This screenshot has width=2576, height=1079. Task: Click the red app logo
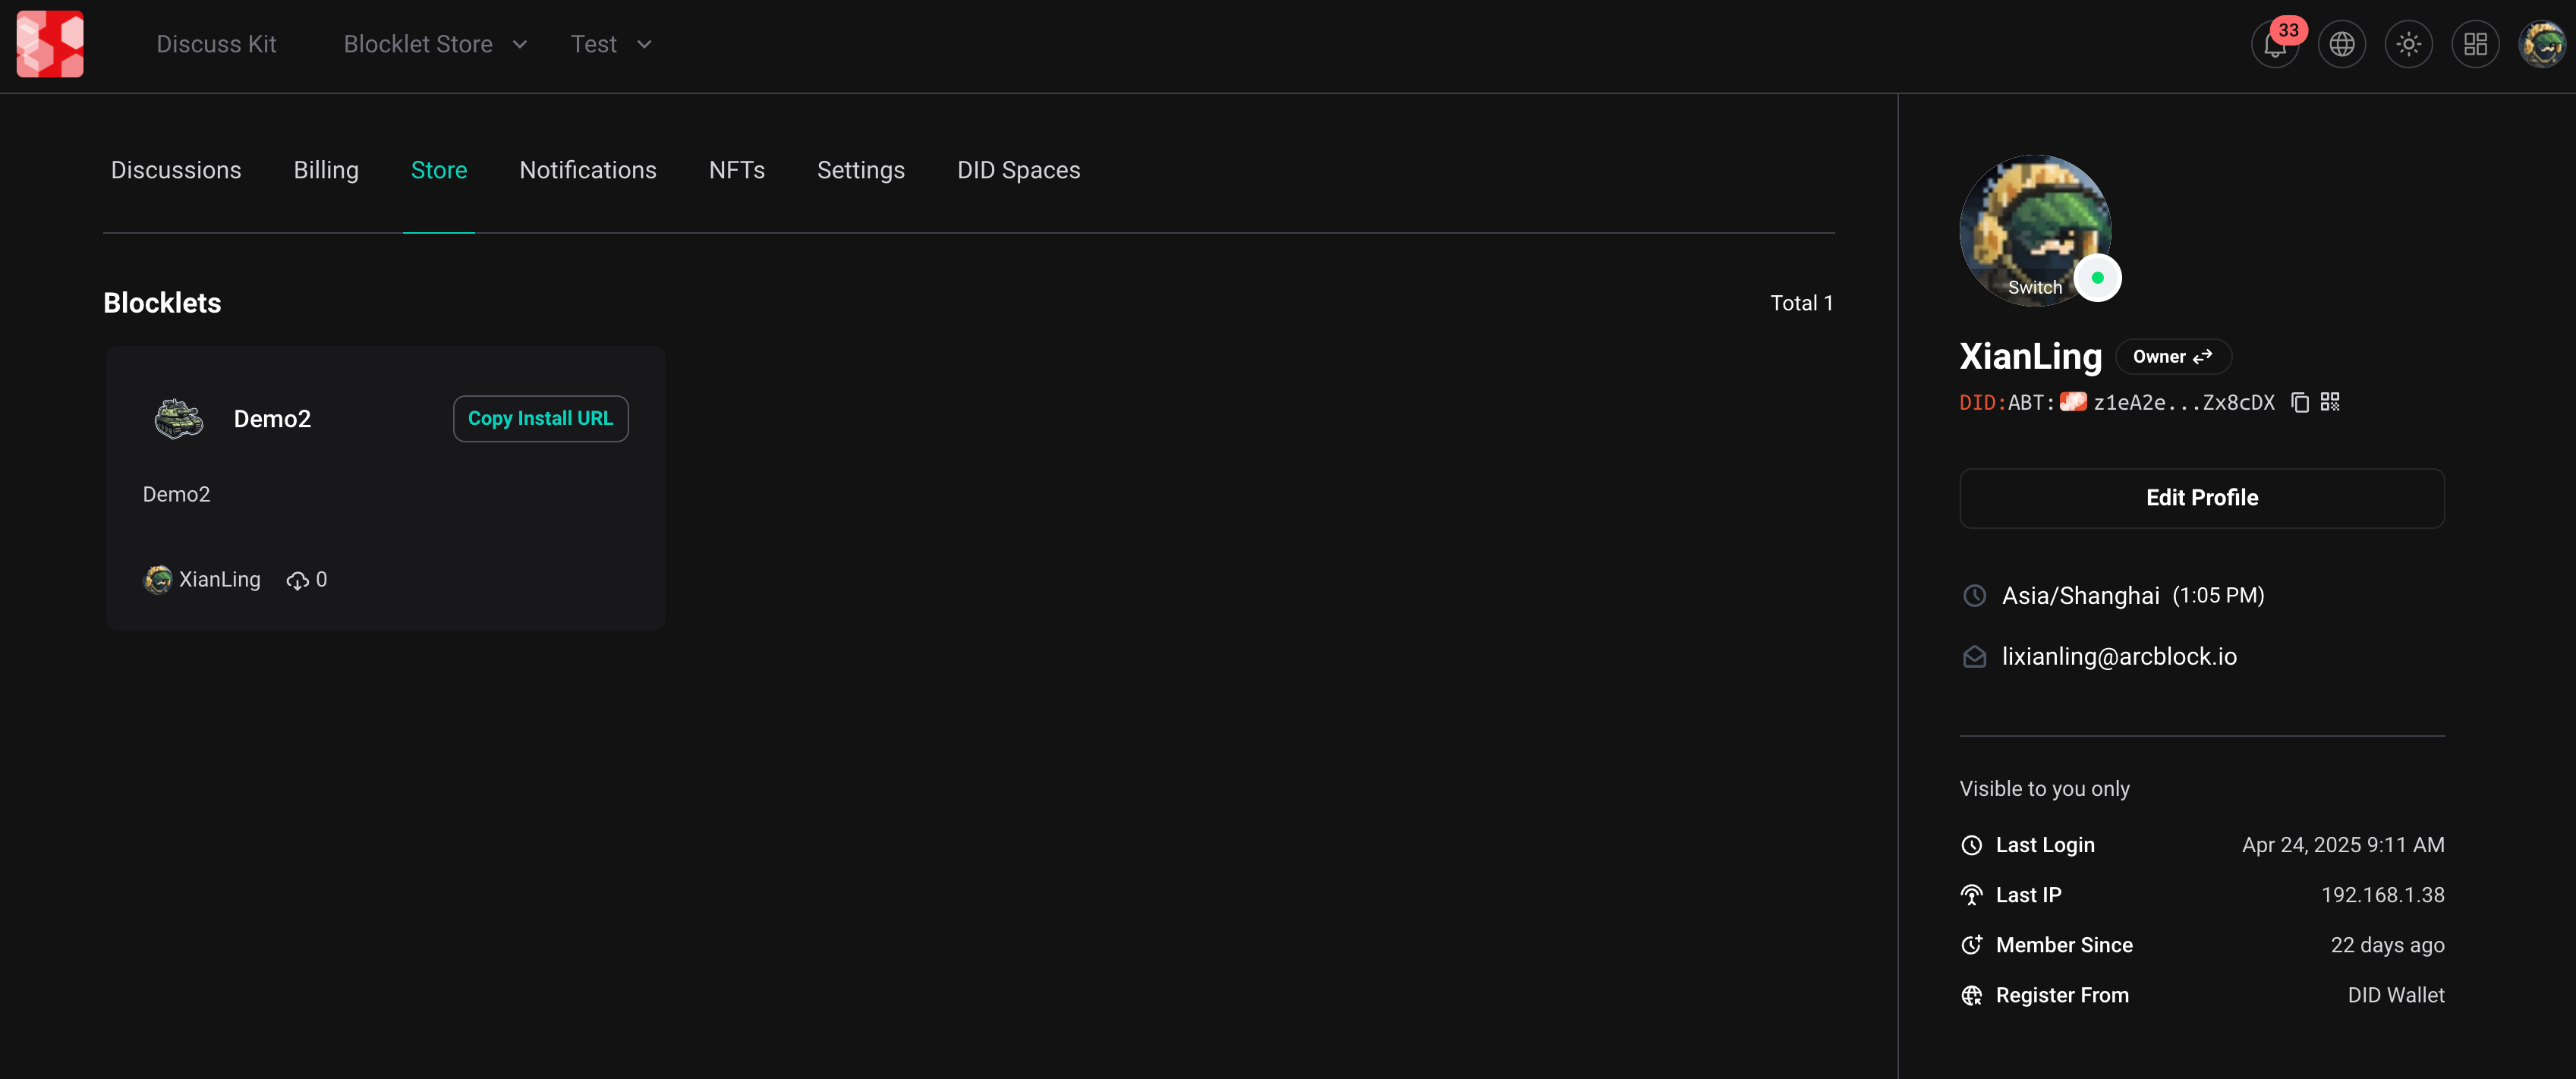pos(50,44)
